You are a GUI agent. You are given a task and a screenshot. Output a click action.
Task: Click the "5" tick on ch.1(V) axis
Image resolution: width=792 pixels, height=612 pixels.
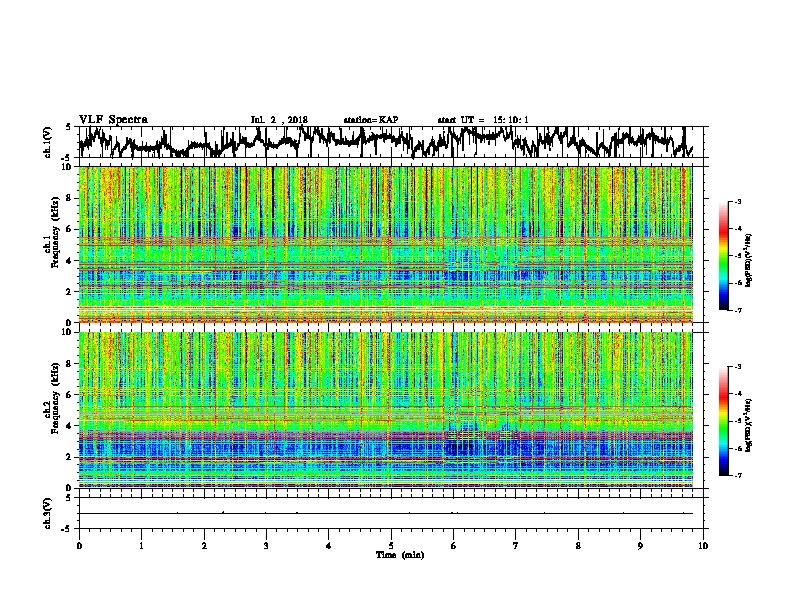click(69, 127)
